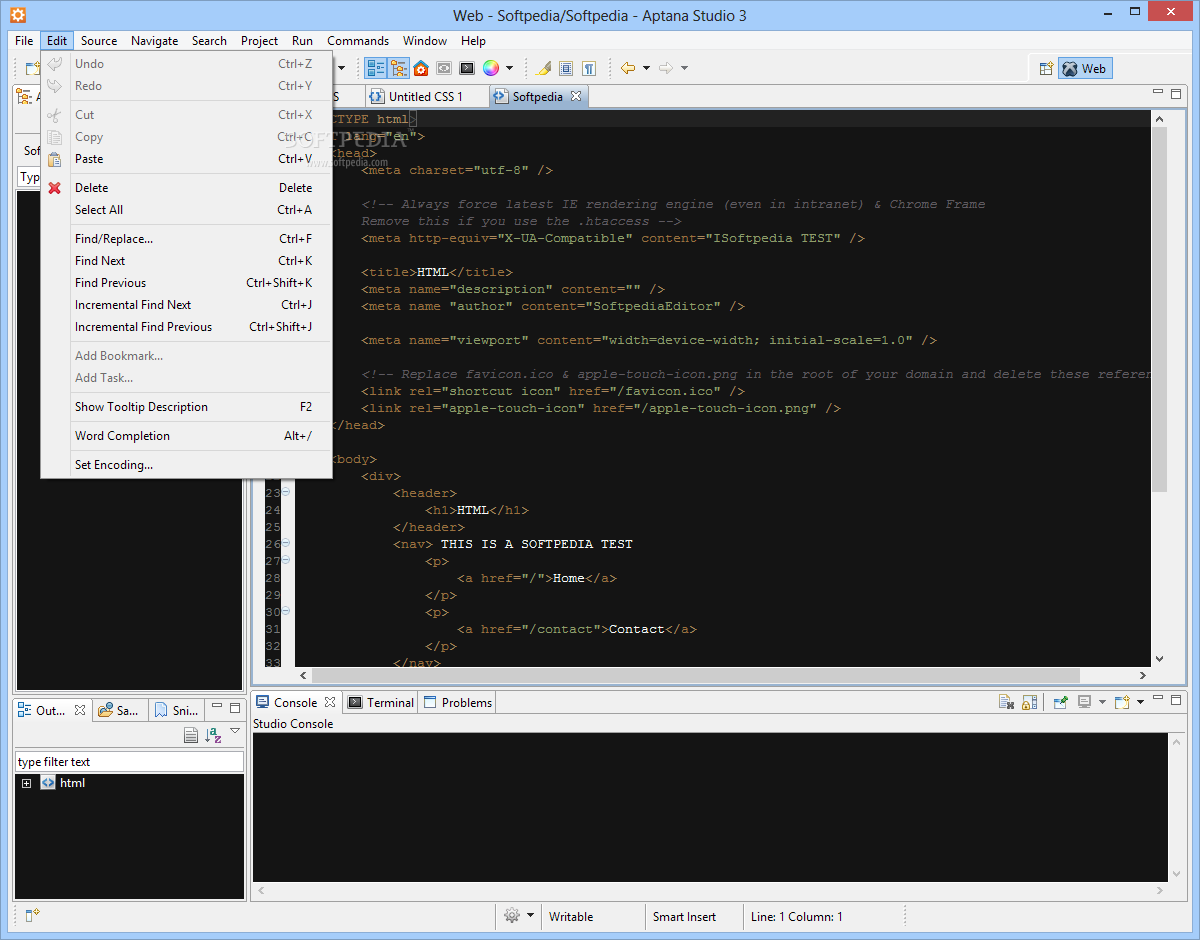This screenshot has height=940, width=1200.
Task: Open the color wheel theme dropdown arrow
Action: pos(509,68)
